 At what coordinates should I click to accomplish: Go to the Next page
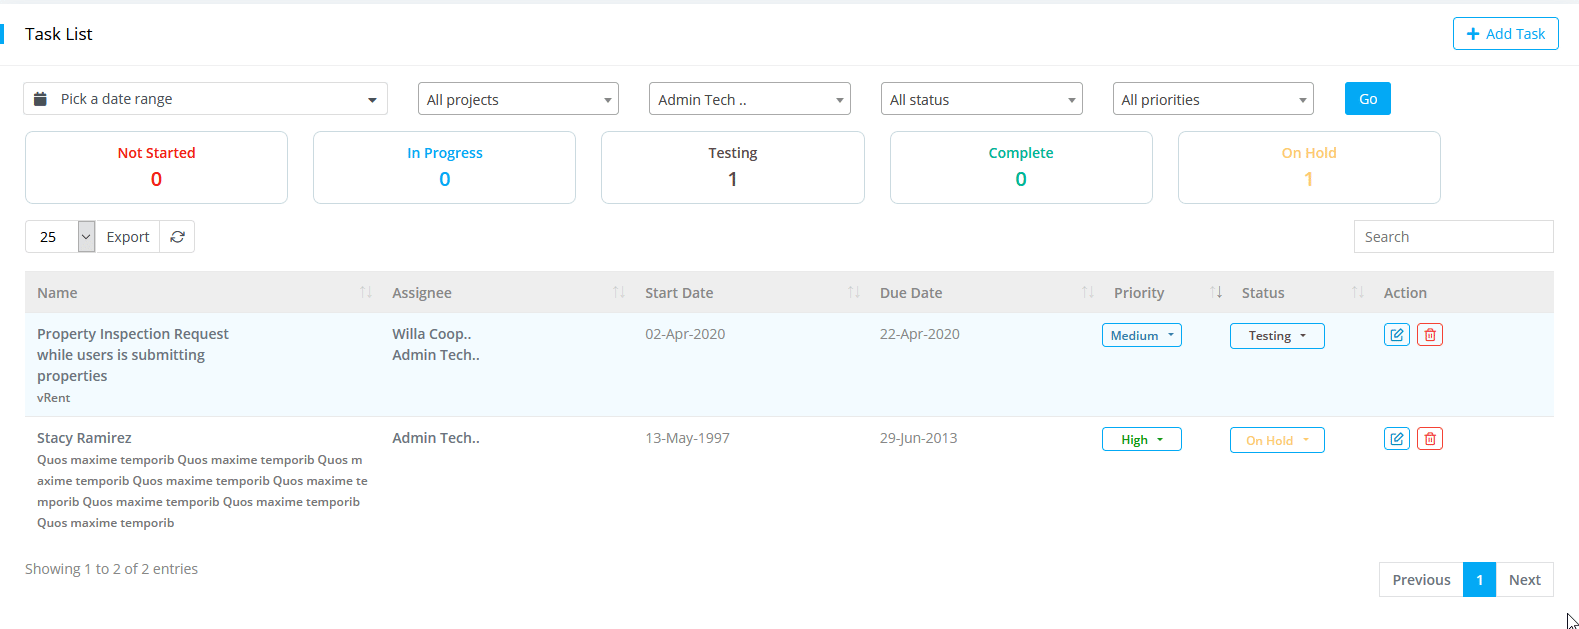1524,580
